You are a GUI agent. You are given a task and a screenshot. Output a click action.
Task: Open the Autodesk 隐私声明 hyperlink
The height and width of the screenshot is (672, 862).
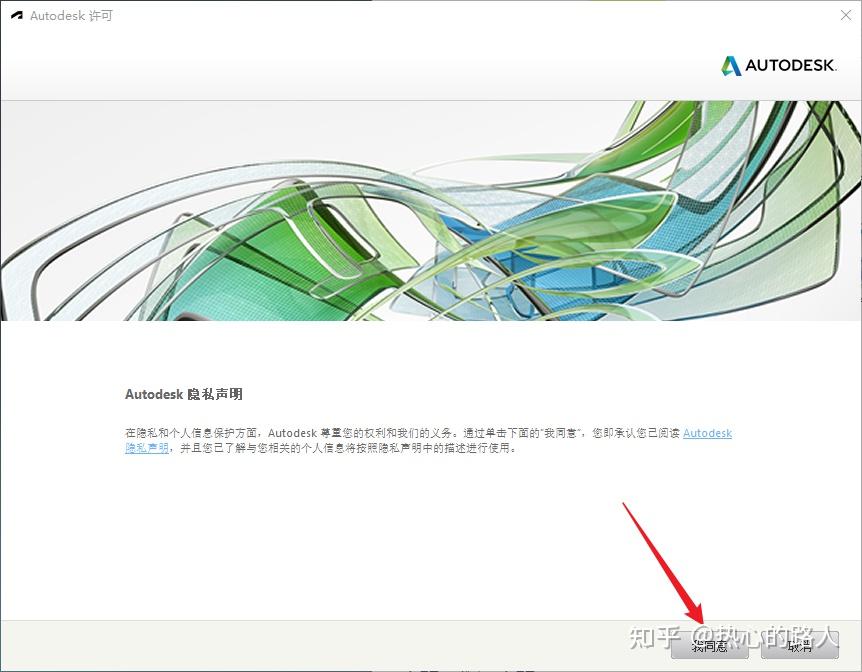pyautogui.click(x=707, y=433)
